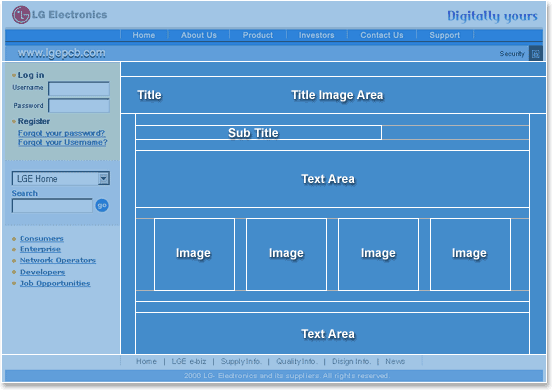This screenshot has height=391, width=554.
Task: Follow the Consumers link
Action: tap(42, 239)
